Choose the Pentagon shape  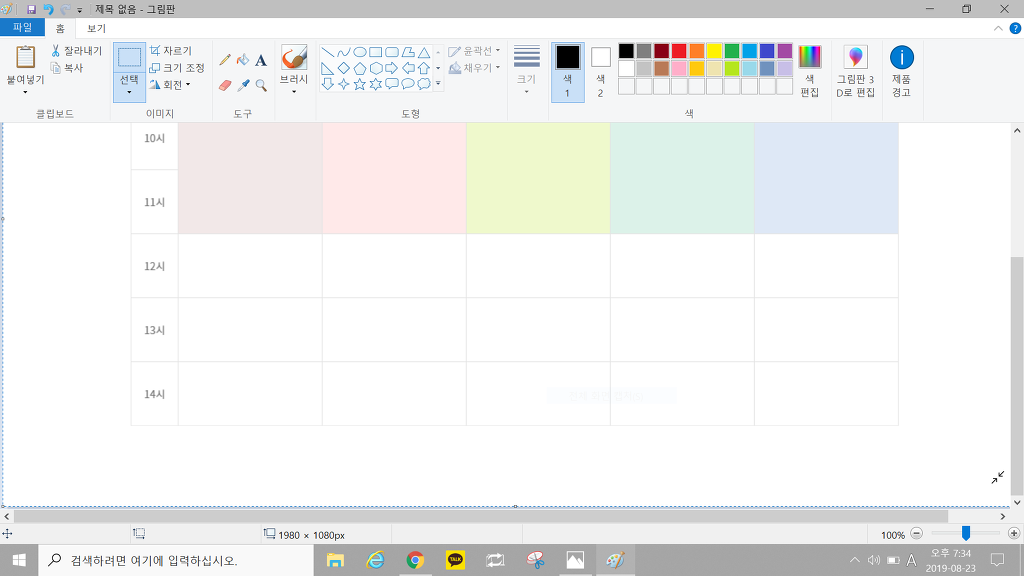[360, 68]
